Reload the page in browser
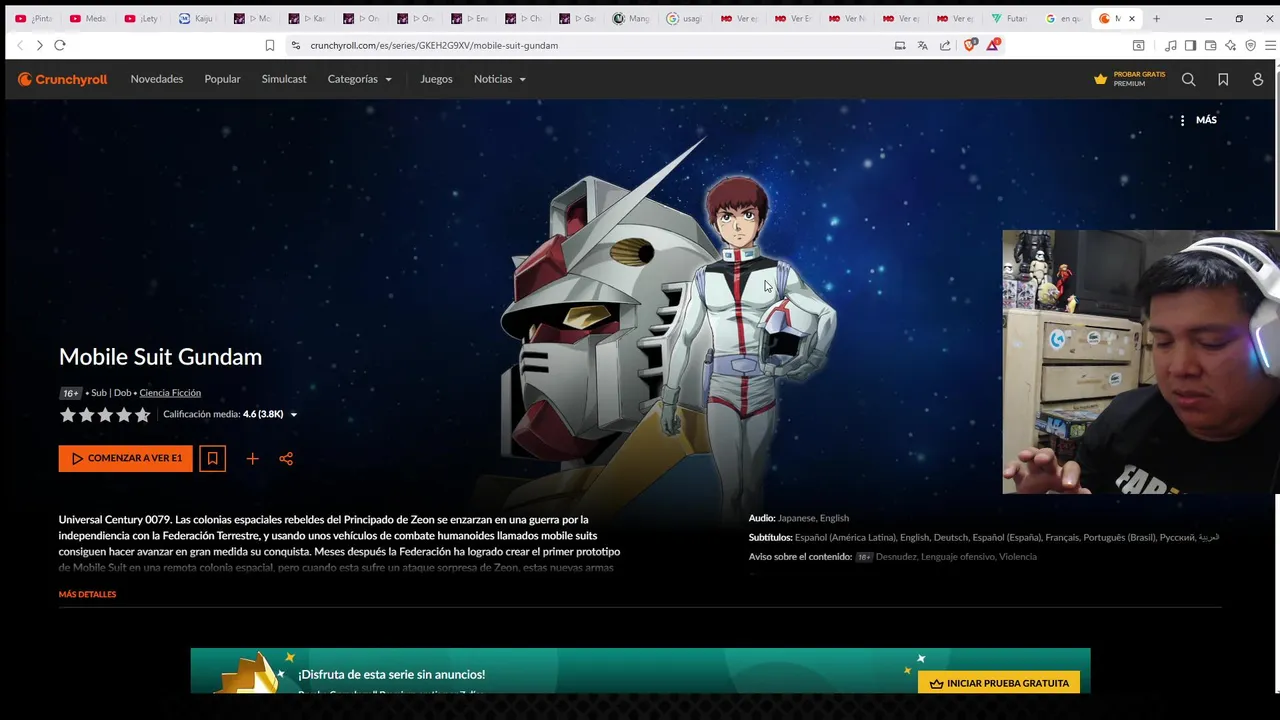Screen dimensions: 1280x720 pos(60,45)
